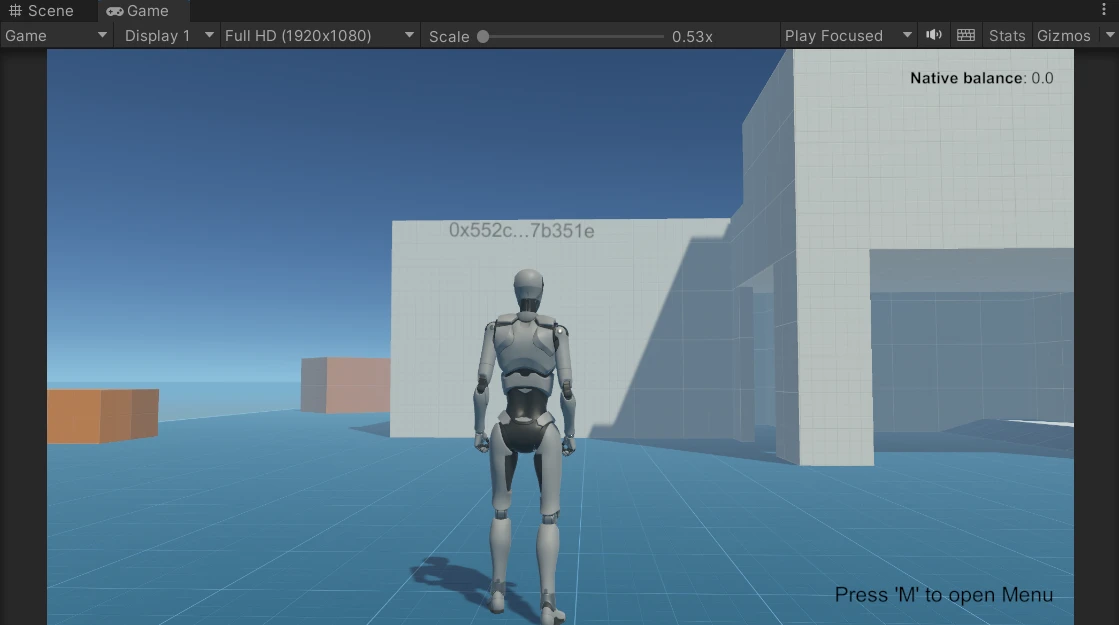Click the Scale slider handle
Viewport: 1119px width, 625px height.
click(483, 36)
